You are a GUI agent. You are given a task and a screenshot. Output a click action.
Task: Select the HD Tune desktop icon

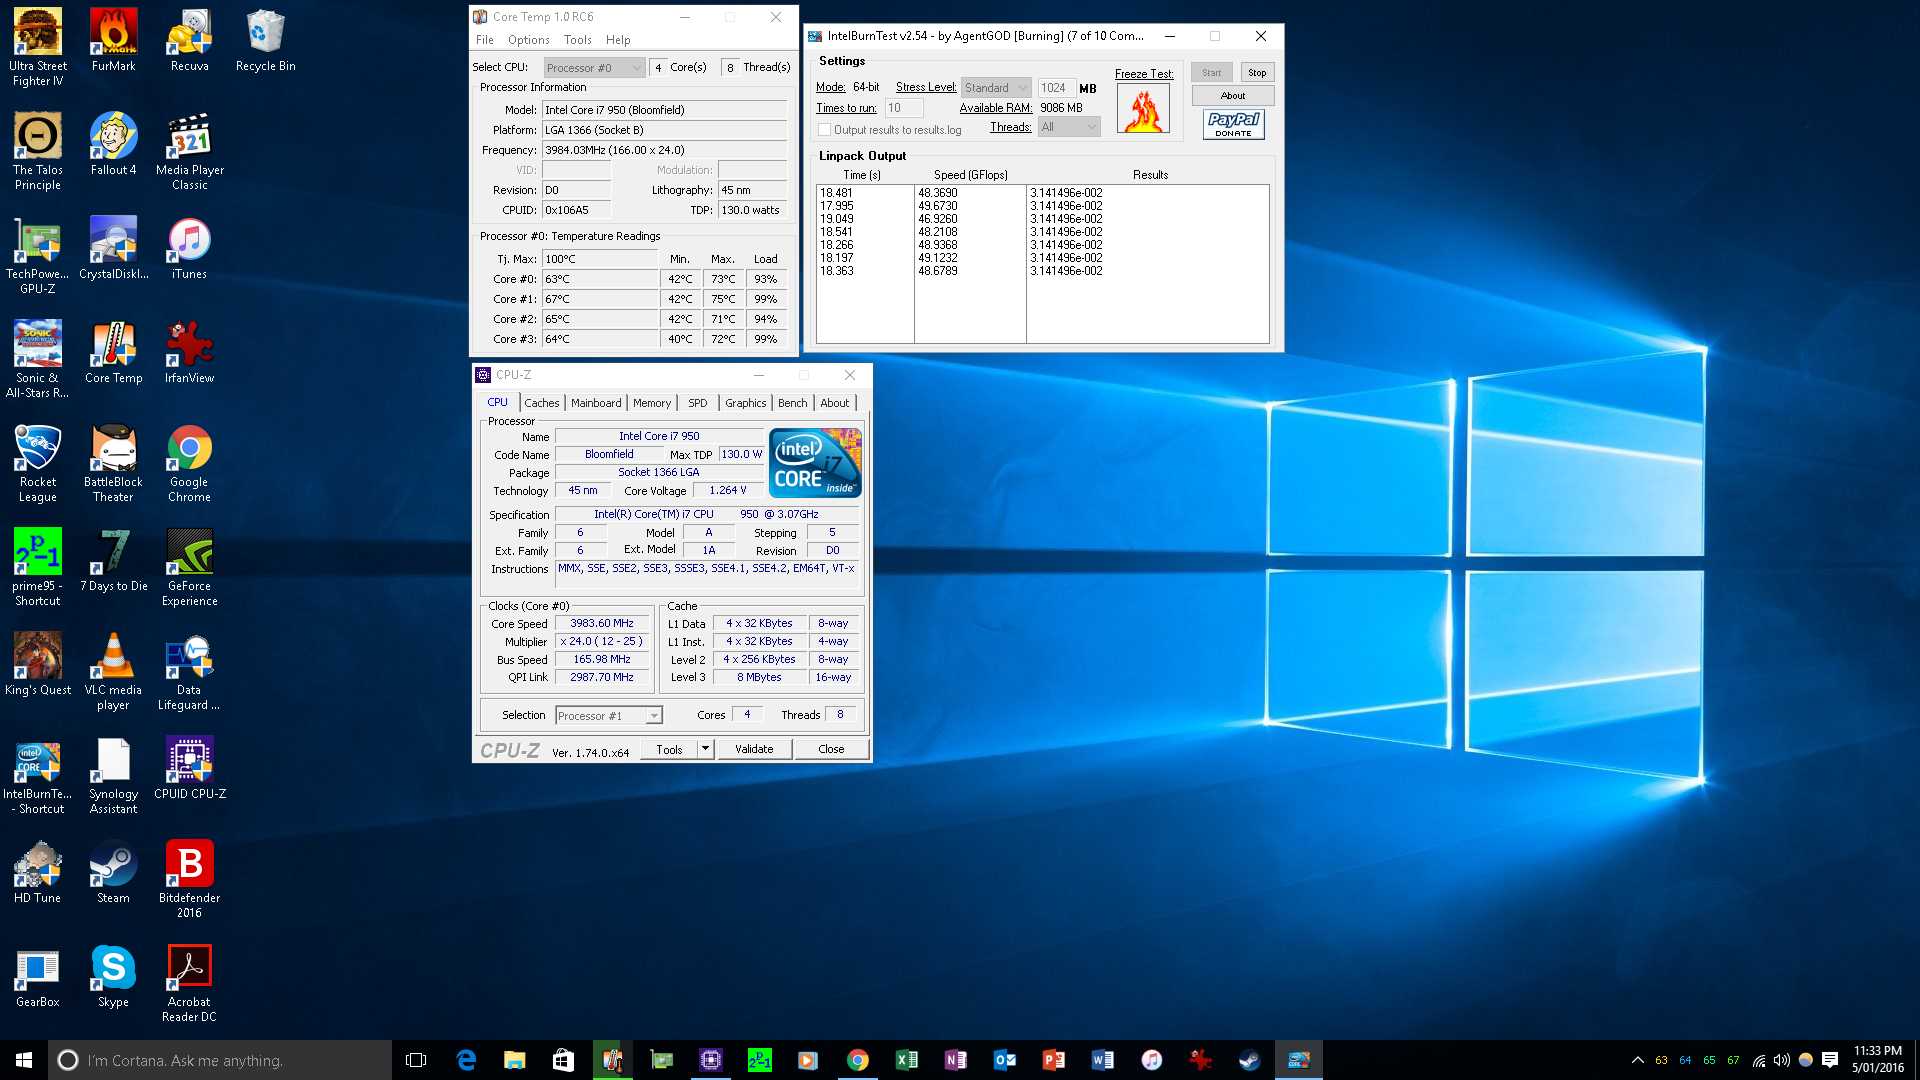(x=38, y=872)
